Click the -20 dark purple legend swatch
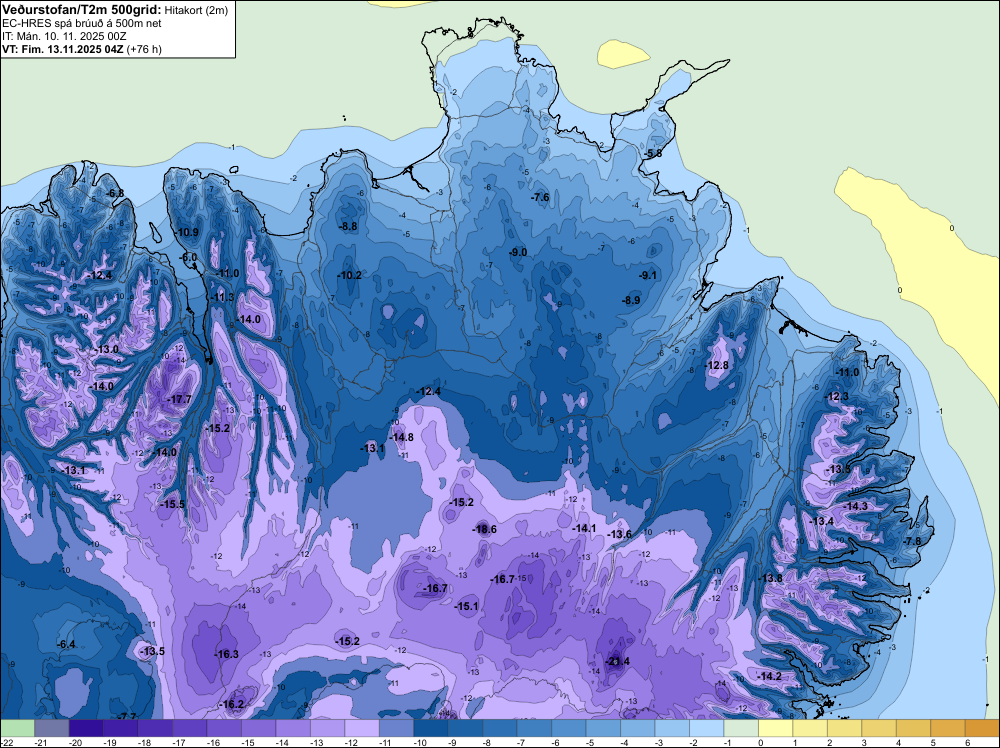The width and height of the screenshot is (1000, 748). pyautogui.click(x=86, y=728)
